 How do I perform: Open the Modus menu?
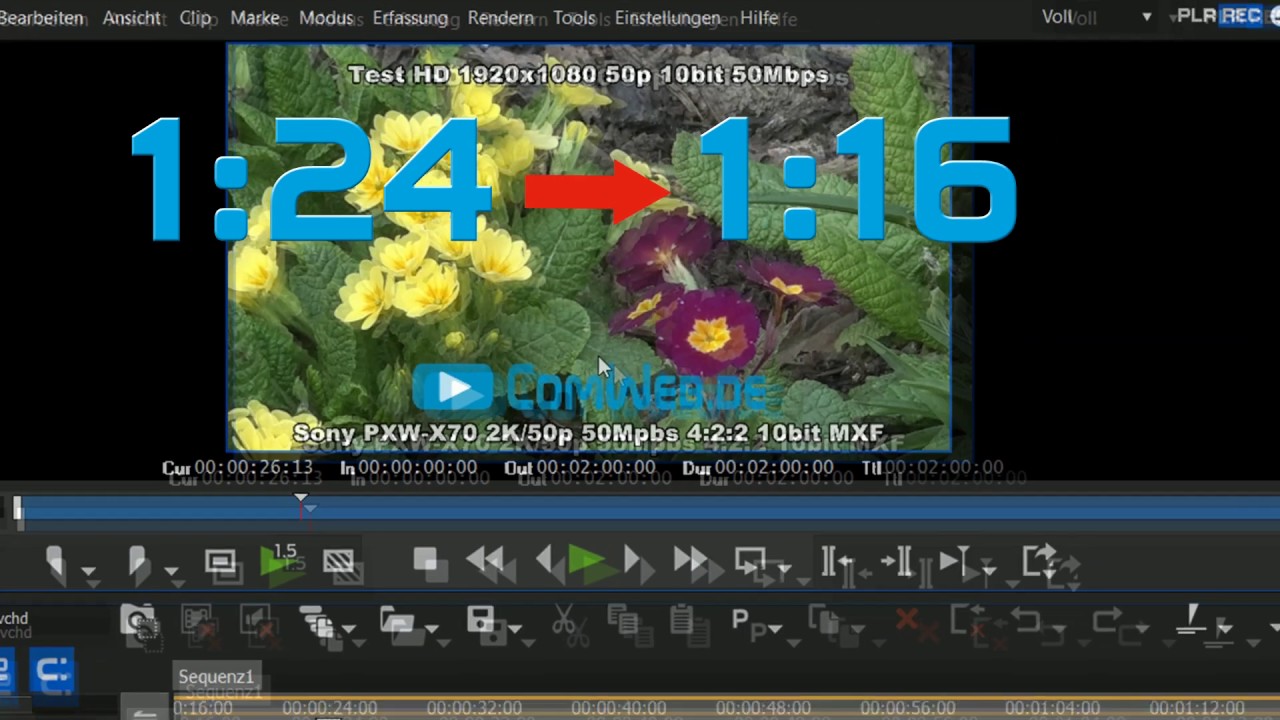[x=326, y=18]
